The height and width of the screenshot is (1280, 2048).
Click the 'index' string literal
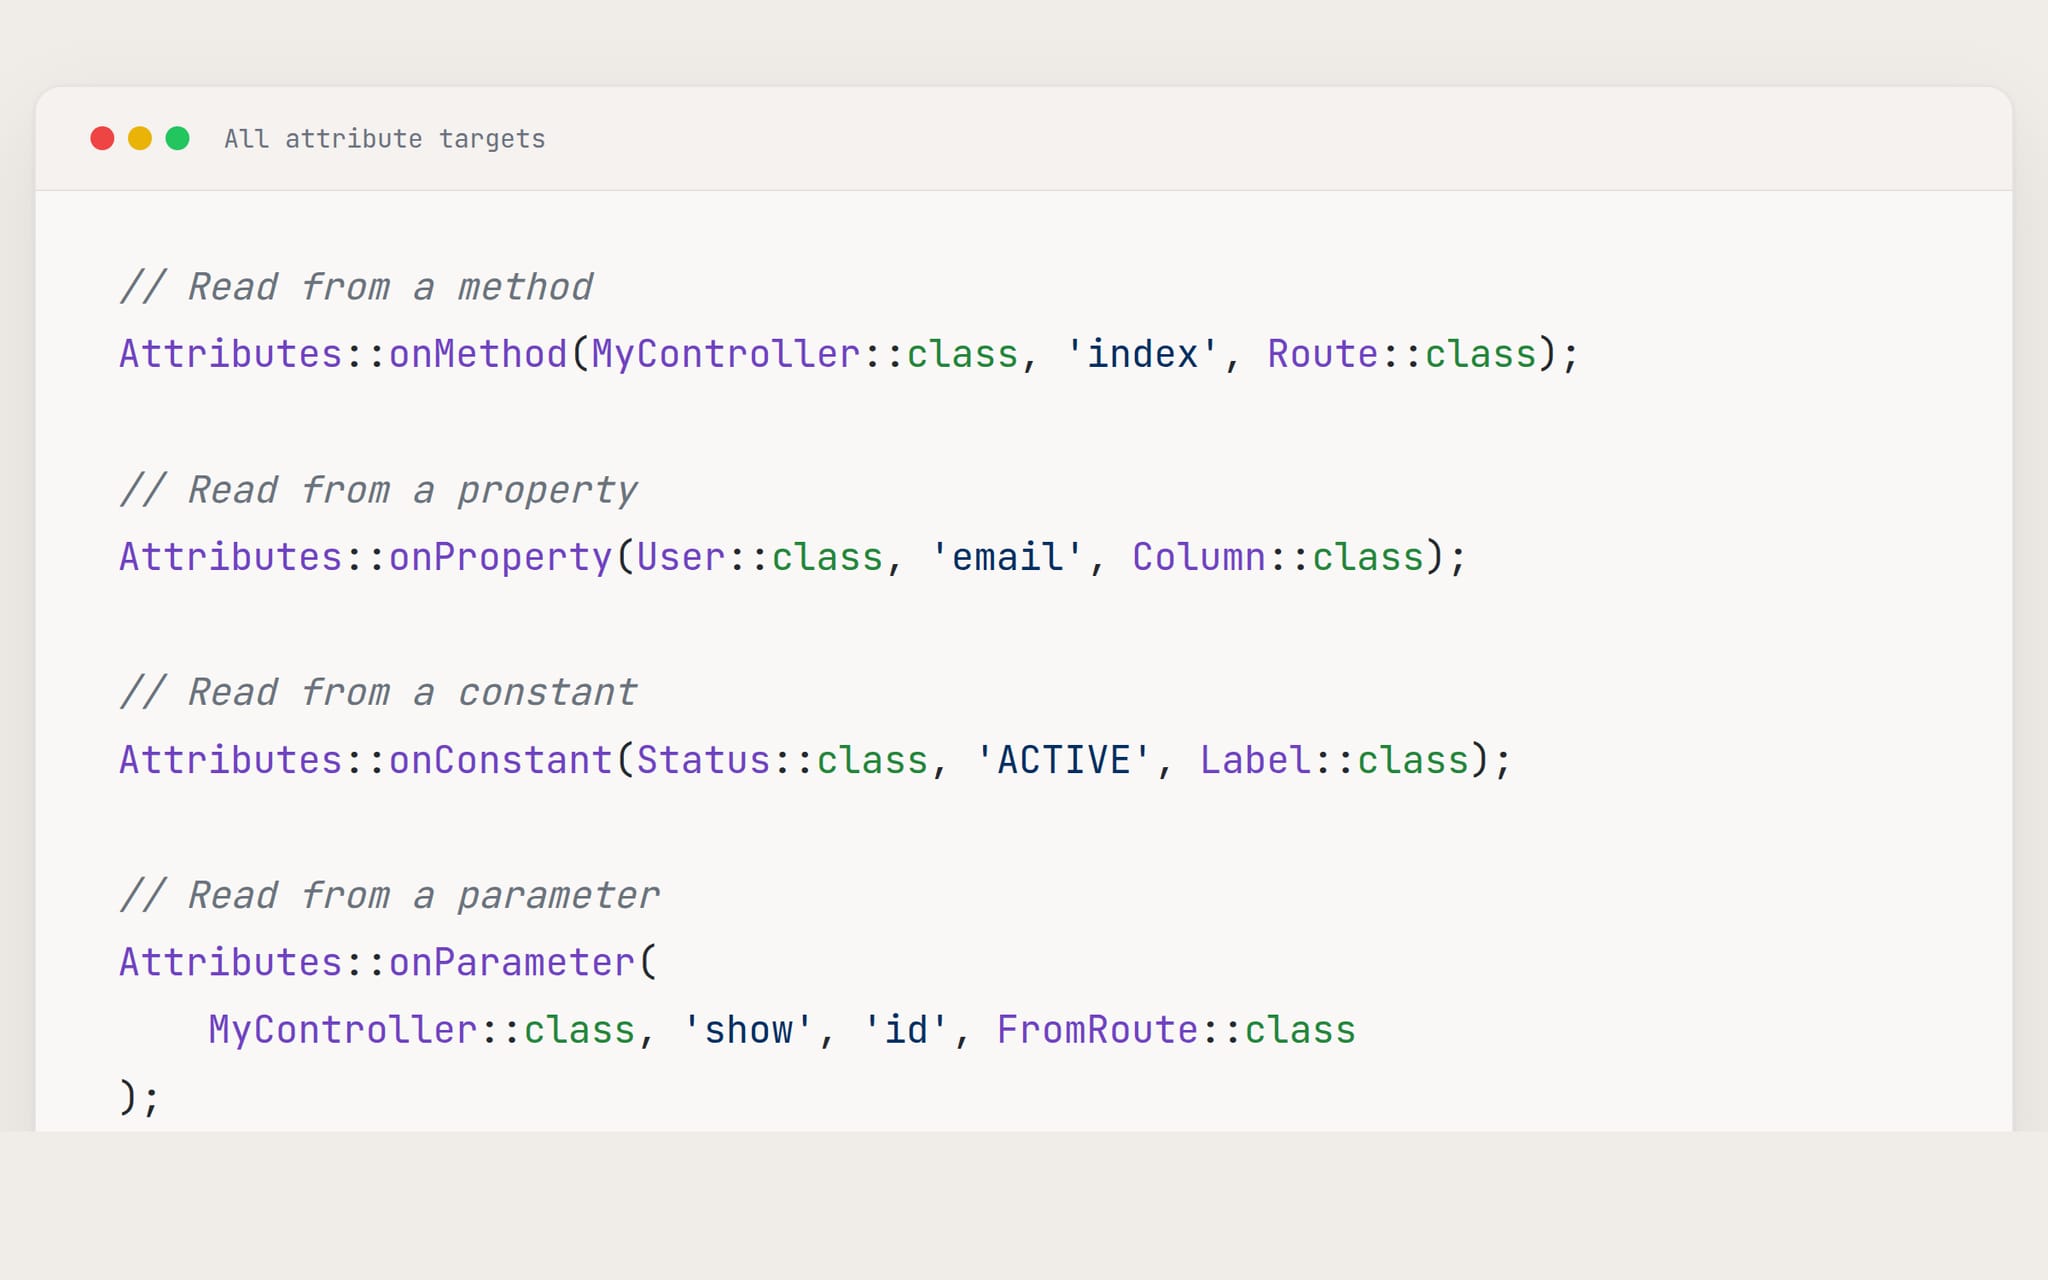(1142, 354)
